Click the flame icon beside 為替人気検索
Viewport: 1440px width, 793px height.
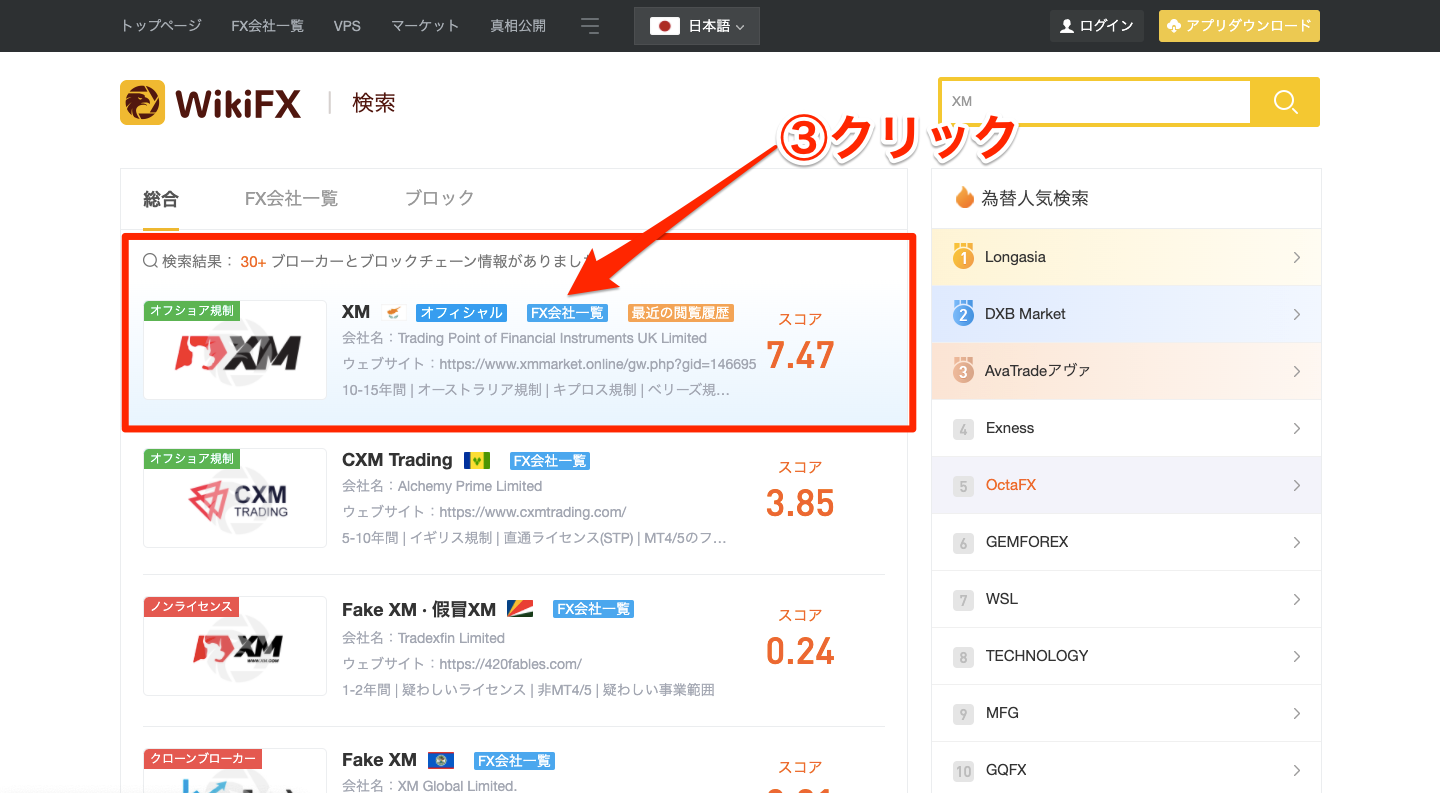click(964, 197)
